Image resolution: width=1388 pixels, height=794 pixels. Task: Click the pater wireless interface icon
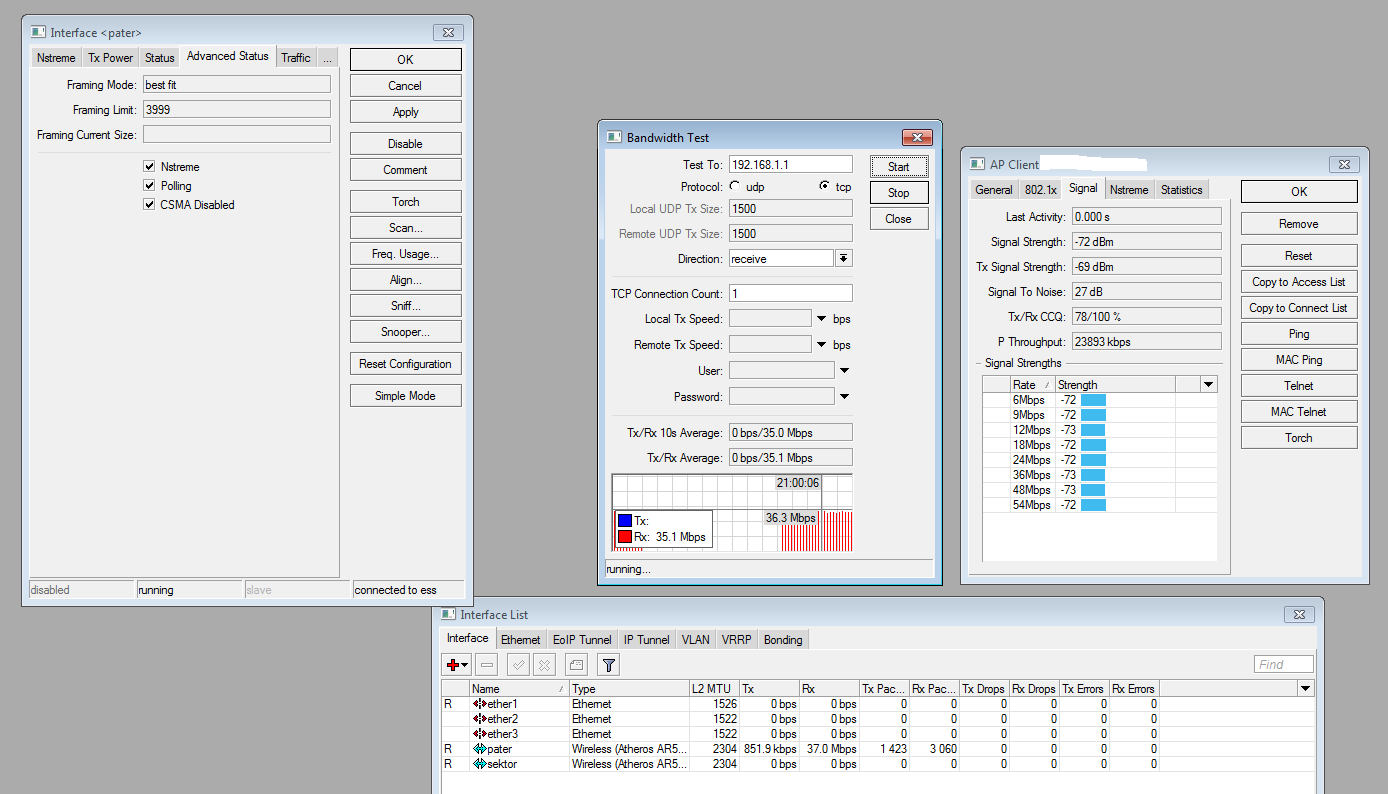(479, 749)
